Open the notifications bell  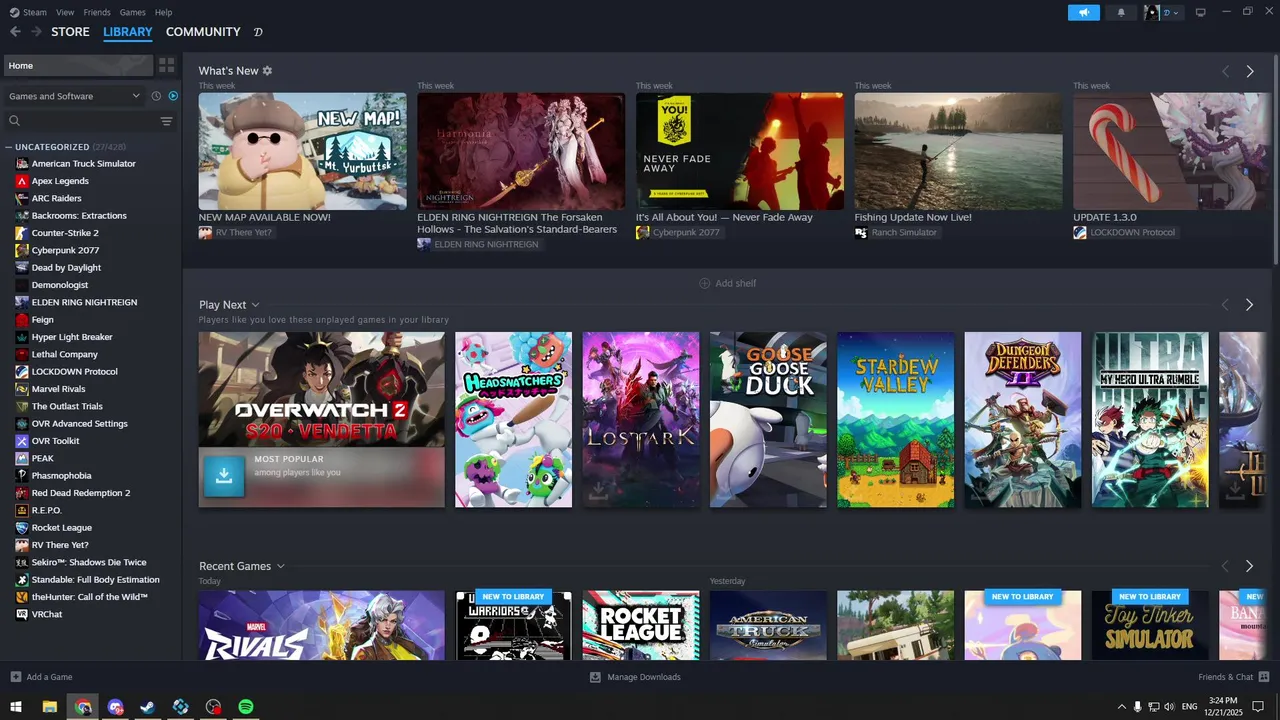coord(1120,12)
